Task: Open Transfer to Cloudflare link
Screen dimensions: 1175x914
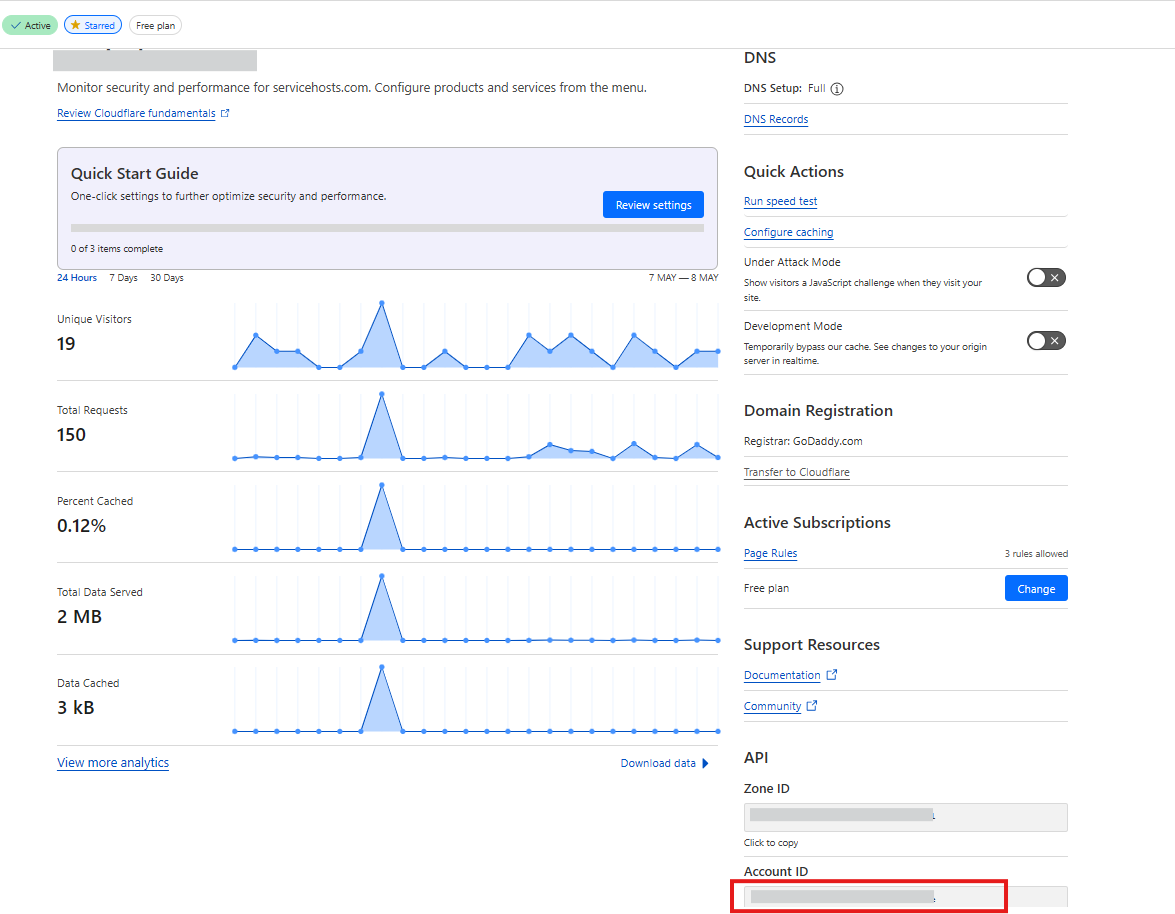Action: click(796, 472)
